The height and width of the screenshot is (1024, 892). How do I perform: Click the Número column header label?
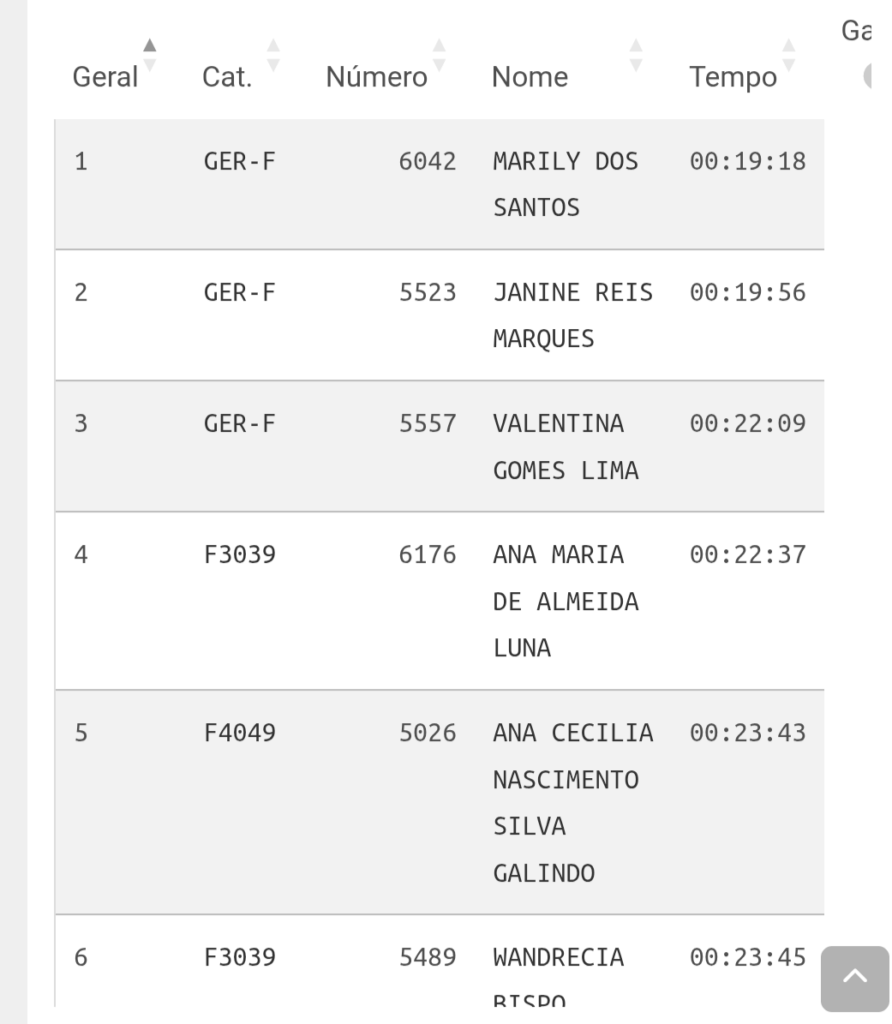[x=377, y=77]
